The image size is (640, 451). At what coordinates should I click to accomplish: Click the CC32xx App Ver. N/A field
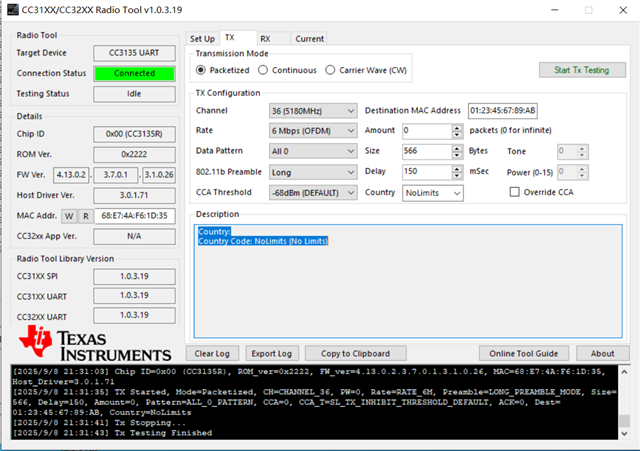[x=134, y=236]
